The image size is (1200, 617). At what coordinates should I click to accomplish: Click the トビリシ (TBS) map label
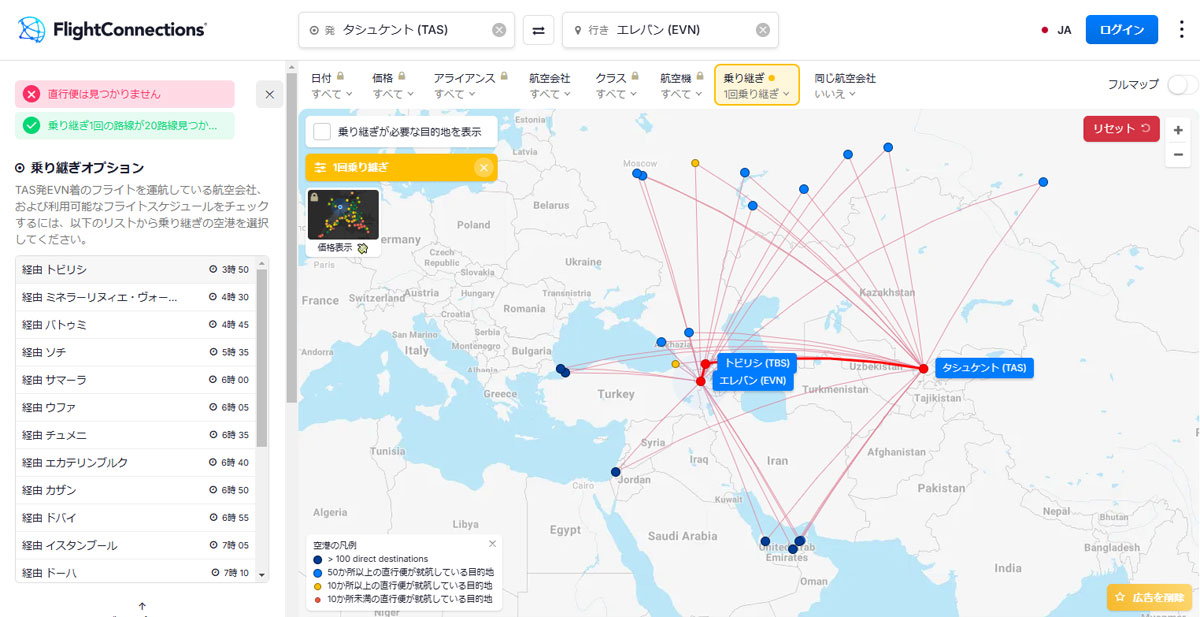pos(756,362)
